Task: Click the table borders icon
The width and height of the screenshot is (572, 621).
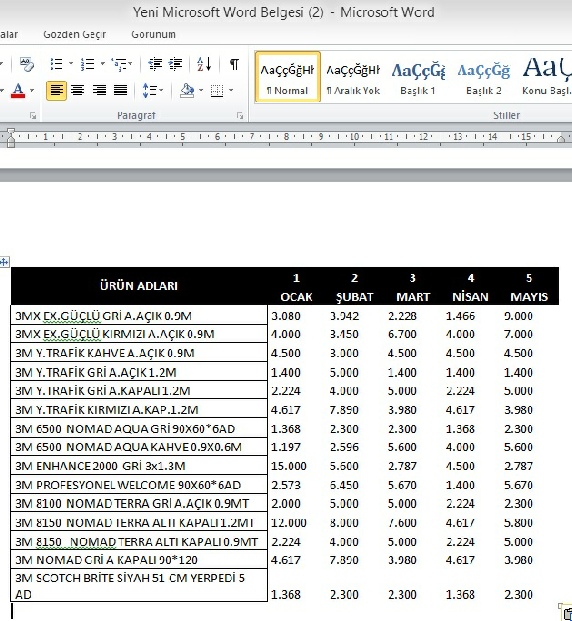Action: [x=217, y=90]
